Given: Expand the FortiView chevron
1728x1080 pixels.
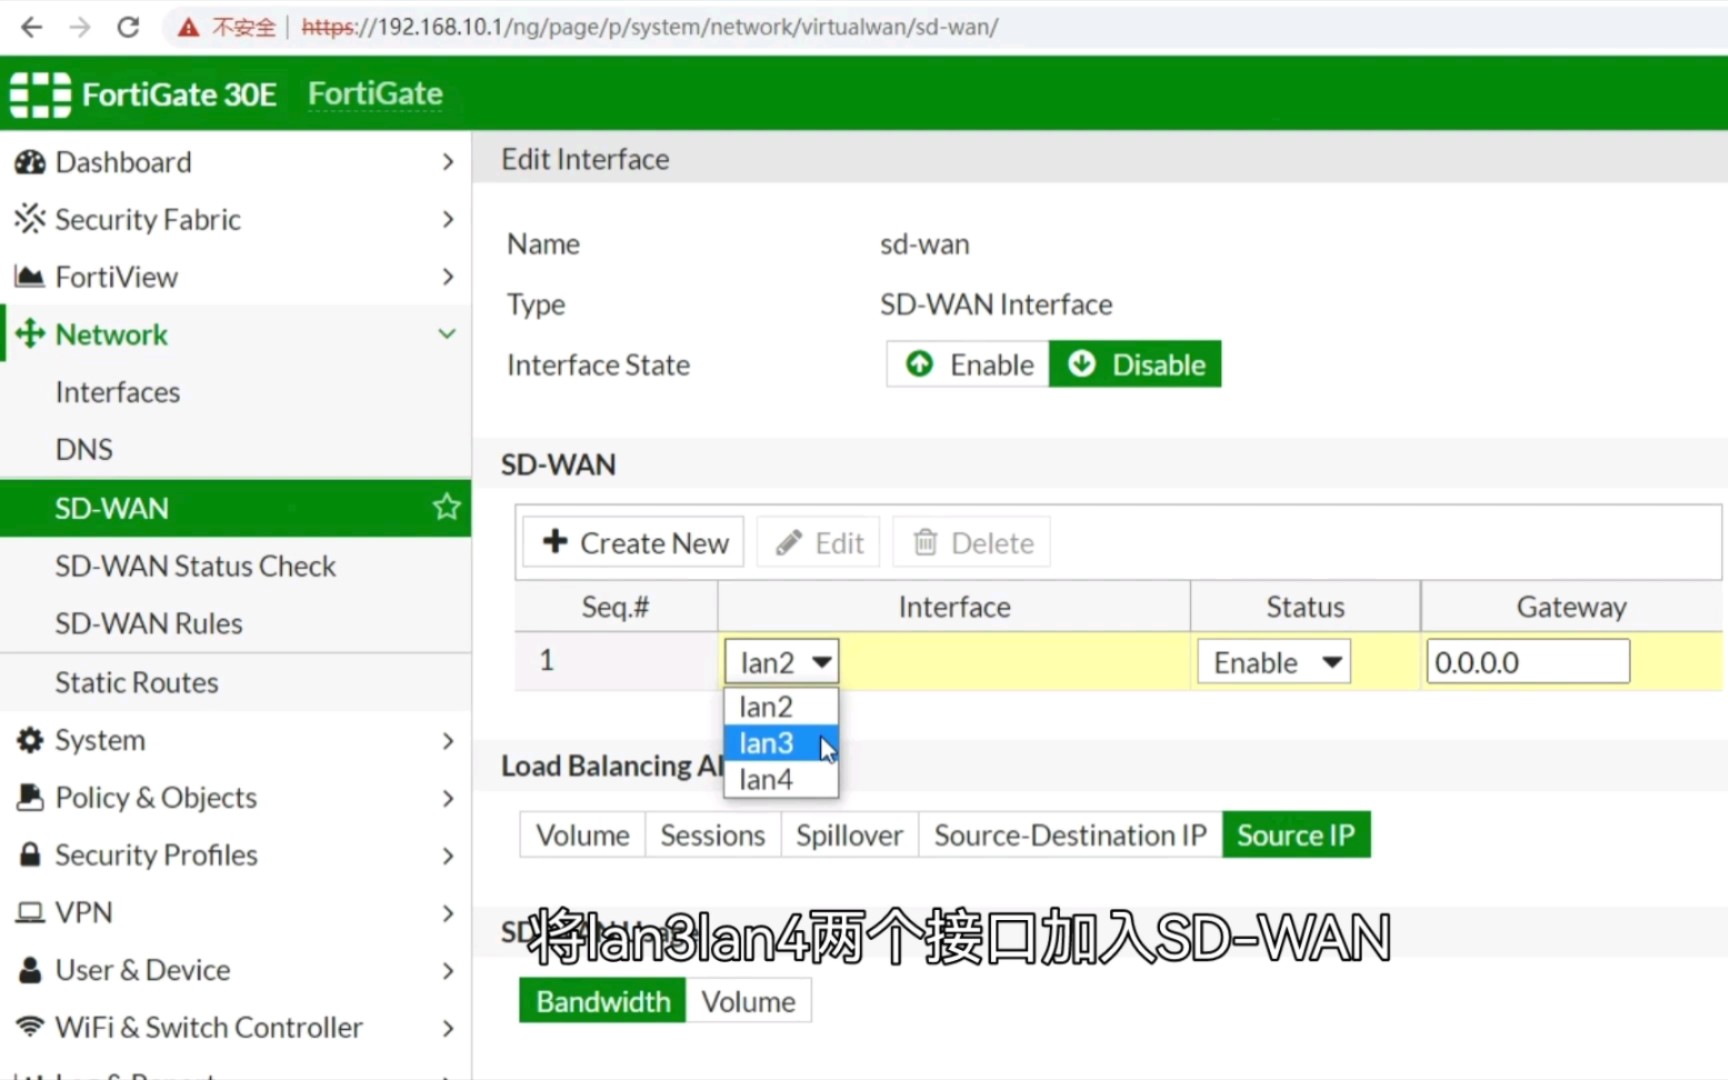Looking at the screenshot, I should point(447,276).
